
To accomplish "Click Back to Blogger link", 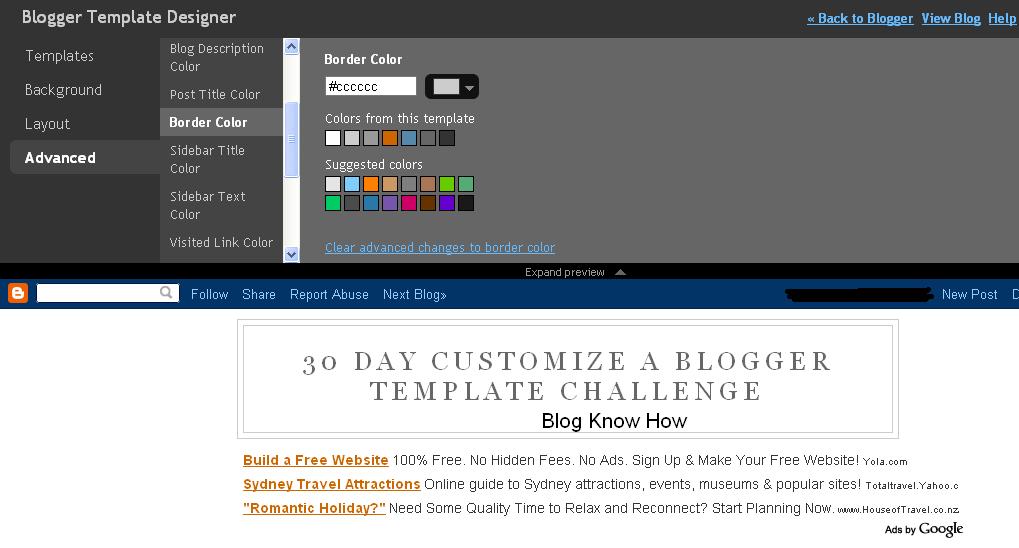I will 860,18.
